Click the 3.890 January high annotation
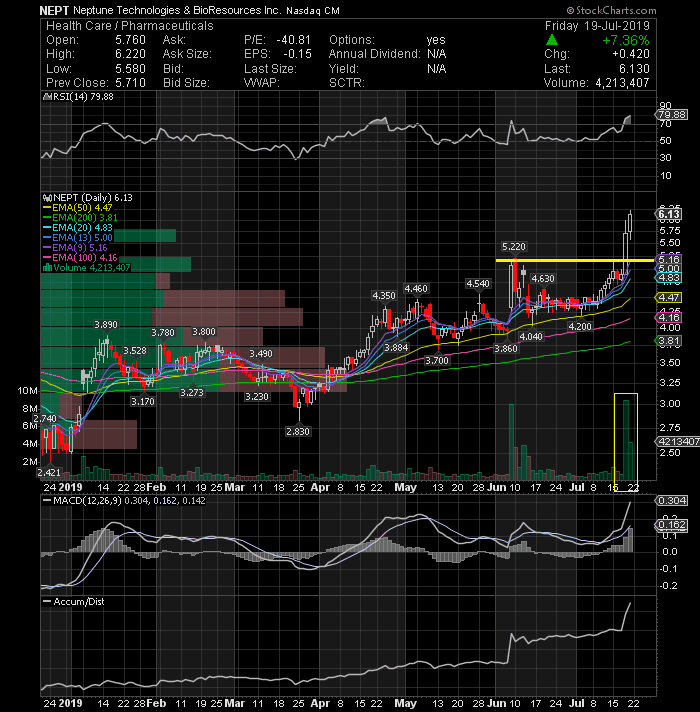700x712 pixels. [106, 325]
